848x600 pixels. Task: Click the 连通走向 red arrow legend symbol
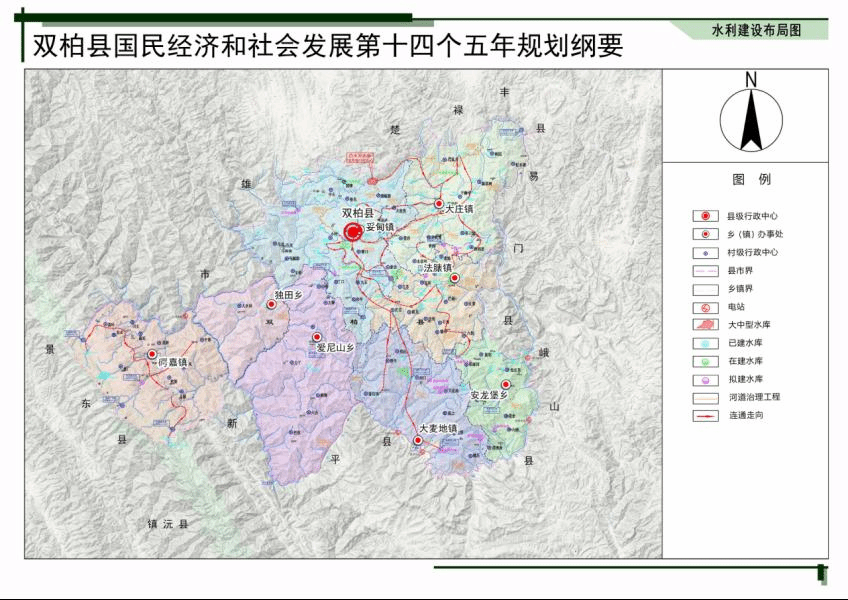click(706, 415)
